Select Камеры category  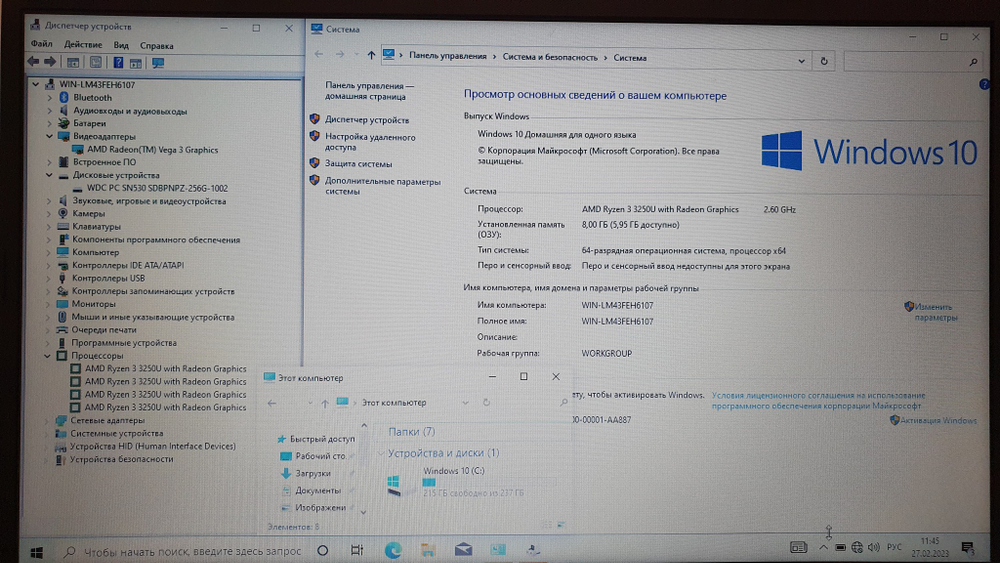pos(88,214)
